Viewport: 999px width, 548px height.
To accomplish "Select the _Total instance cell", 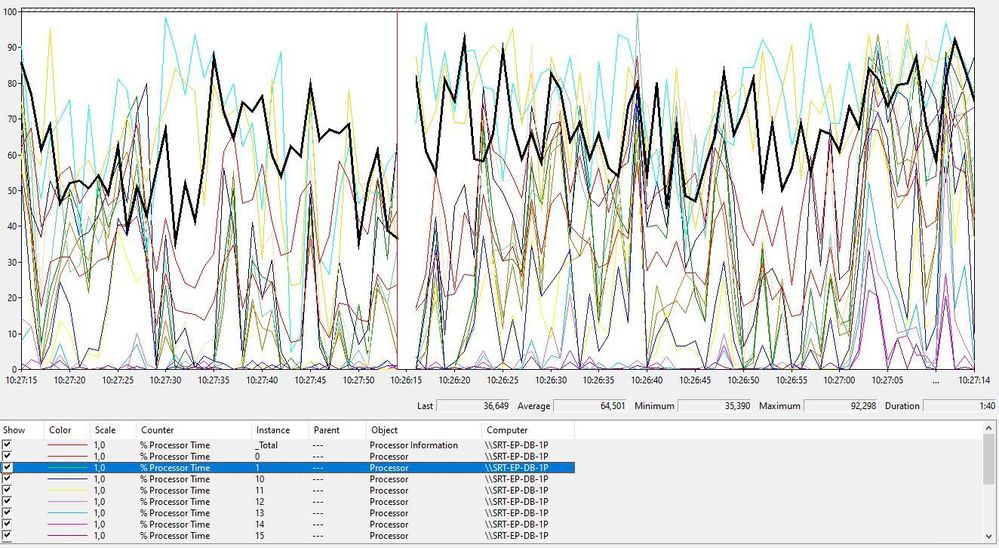I will (267, 445).
